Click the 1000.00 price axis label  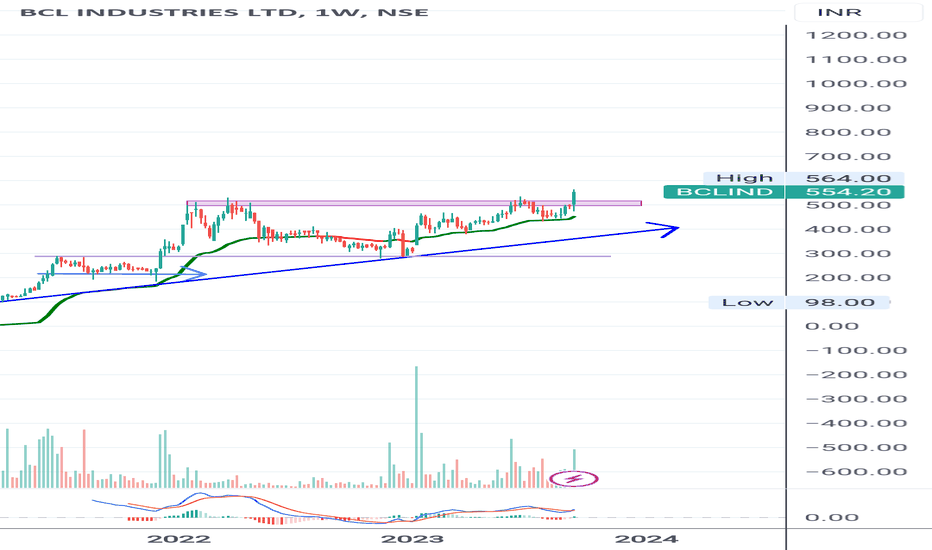tap(856, 84)
